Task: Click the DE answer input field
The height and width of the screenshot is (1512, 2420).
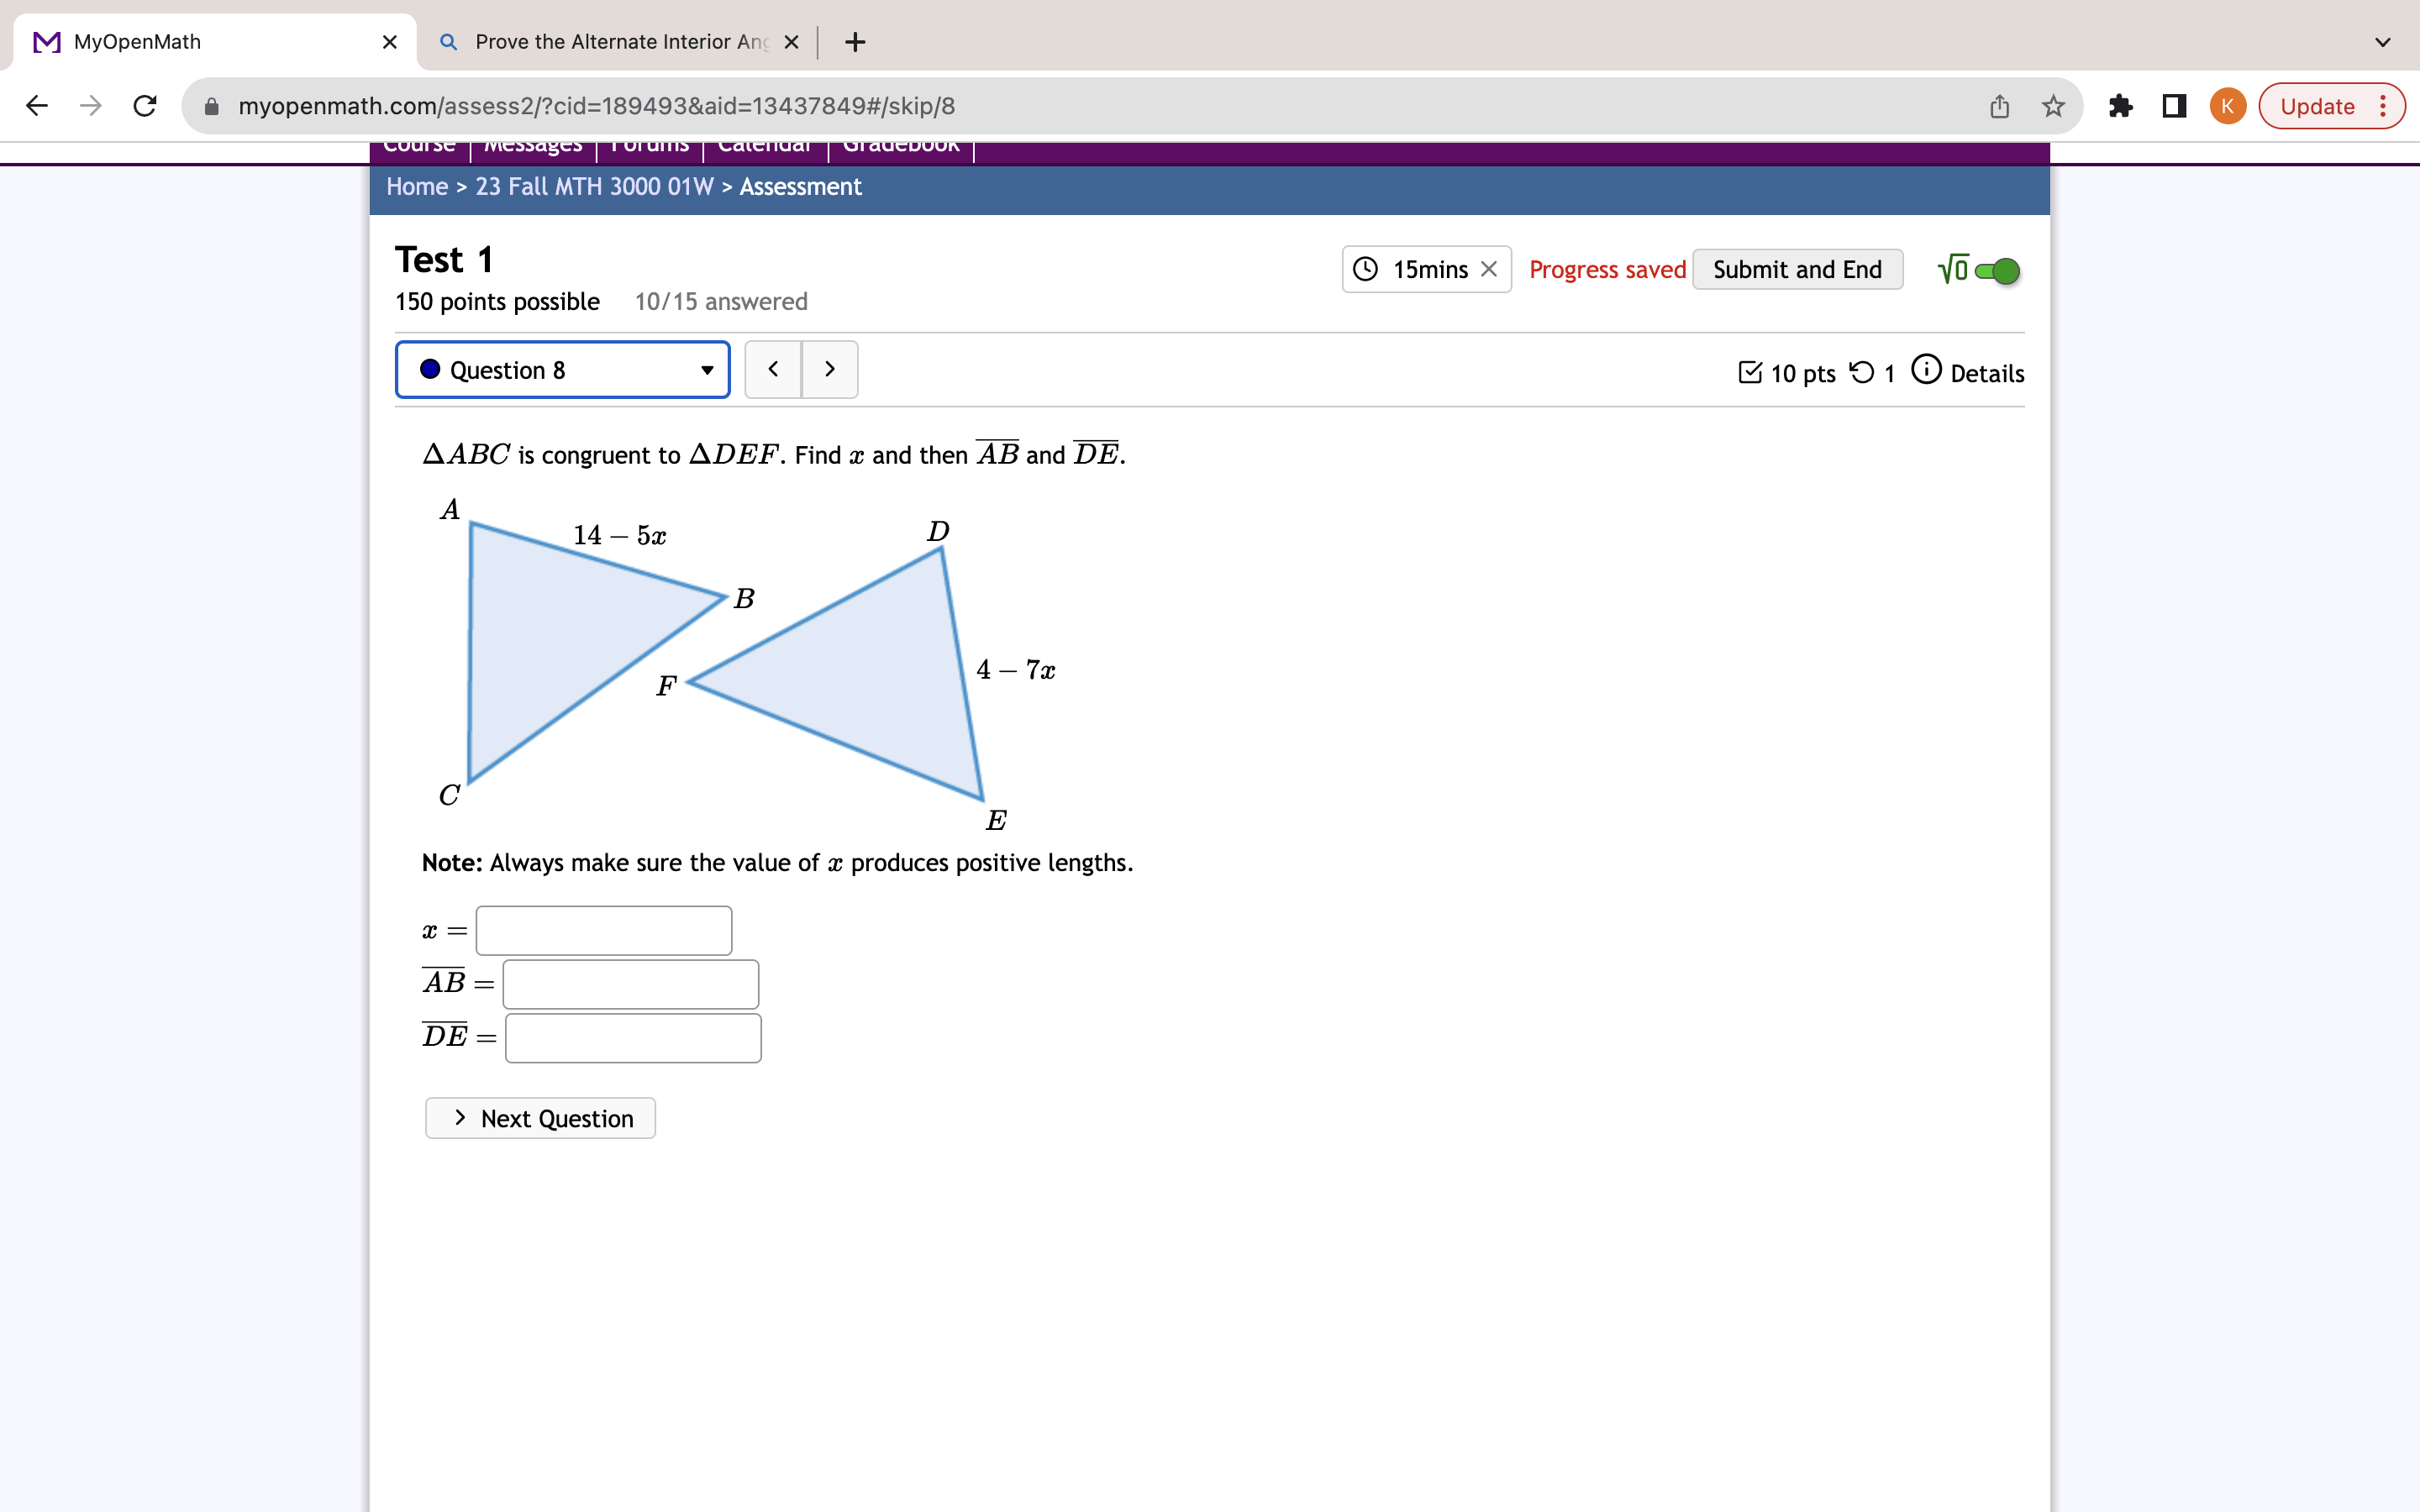Action: tap(633, 1038)
